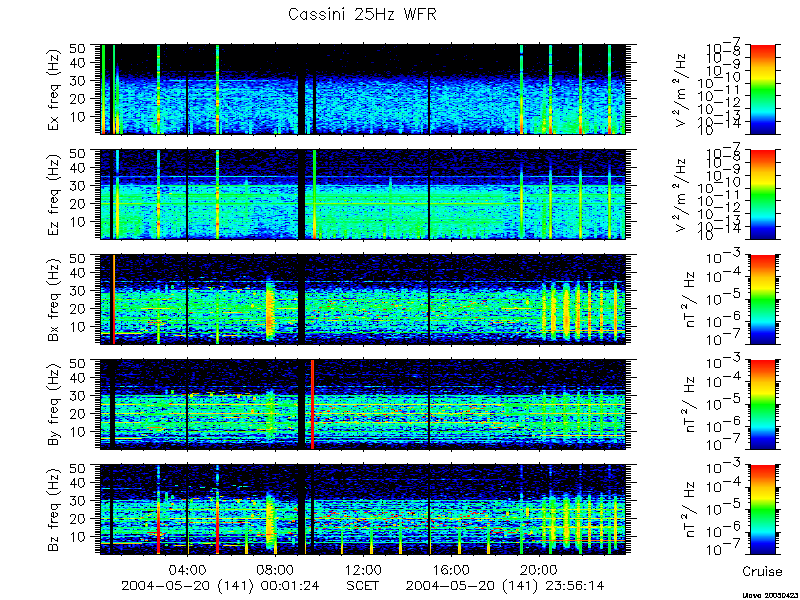This screenshot has height=600, width=800.
Task: Click the By spectrogram panel
Action: point(363,405)
